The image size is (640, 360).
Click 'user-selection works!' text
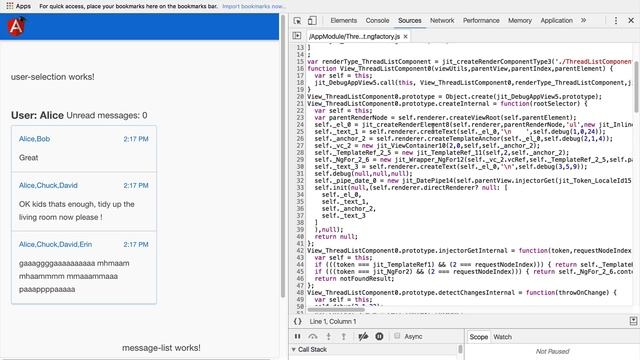53,77
